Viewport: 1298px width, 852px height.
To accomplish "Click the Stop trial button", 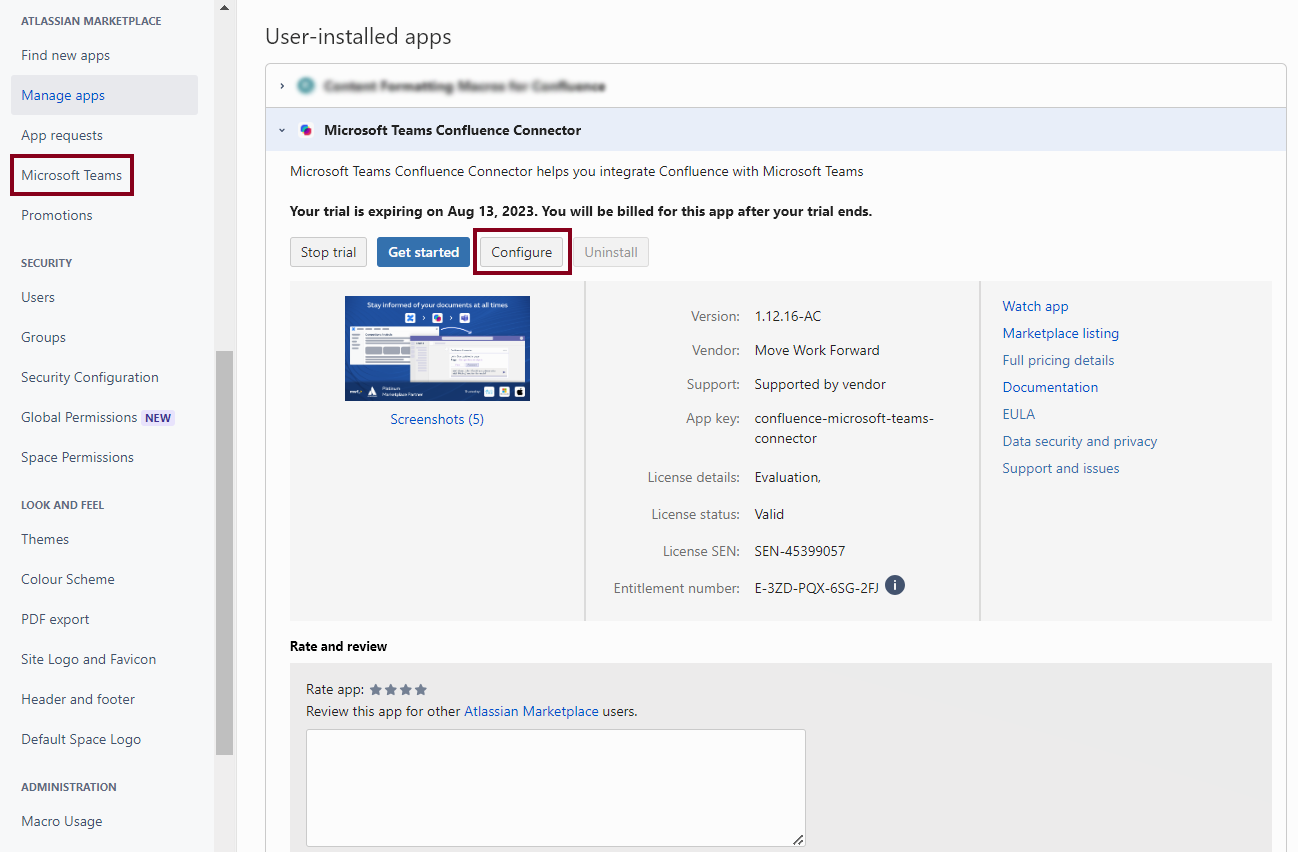I will click(328, 252).
